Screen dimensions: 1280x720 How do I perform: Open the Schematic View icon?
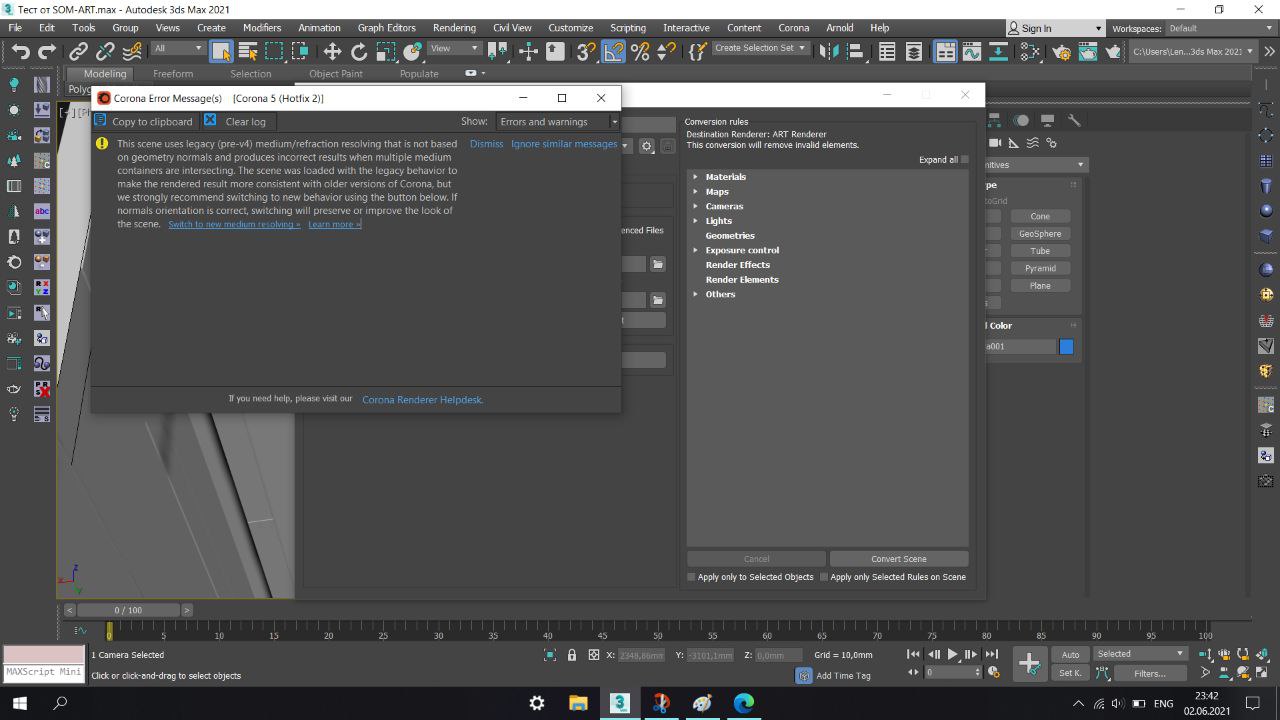click(998, 51)
